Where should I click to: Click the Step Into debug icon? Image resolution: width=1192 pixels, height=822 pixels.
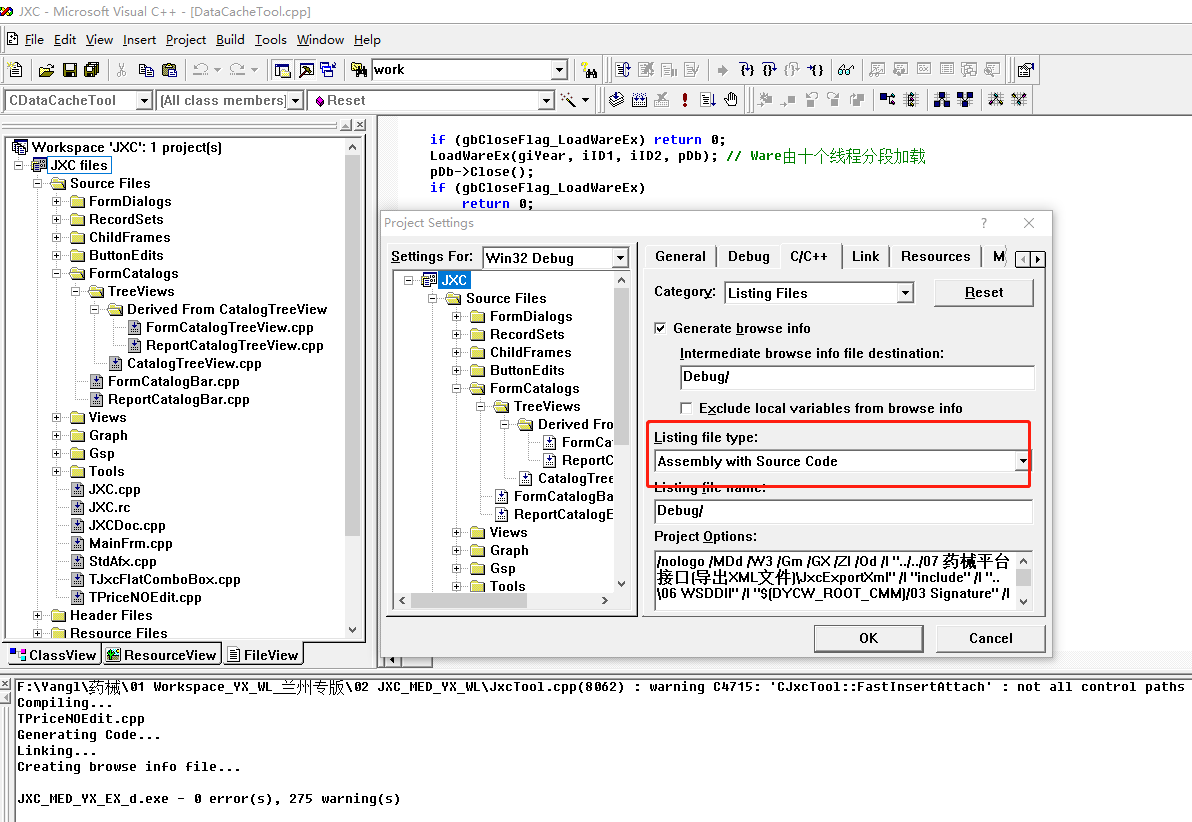(x=747, y=70)
